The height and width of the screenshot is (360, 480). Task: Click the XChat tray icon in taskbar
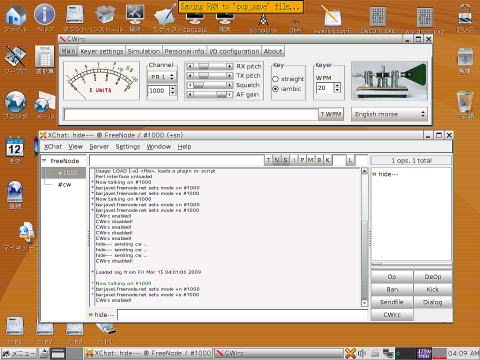click(350, 353)
